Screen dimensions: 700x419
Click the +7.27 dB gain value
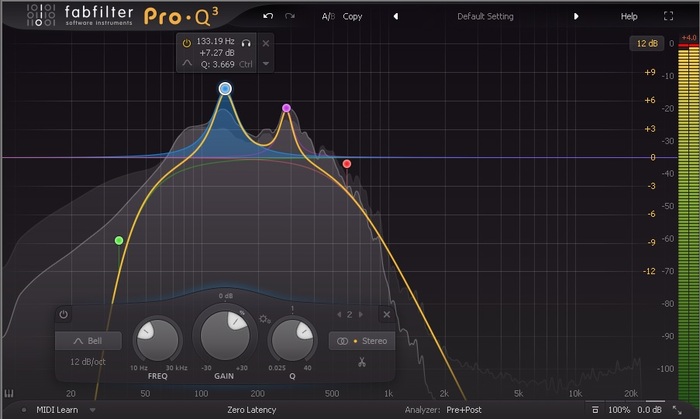217,53
